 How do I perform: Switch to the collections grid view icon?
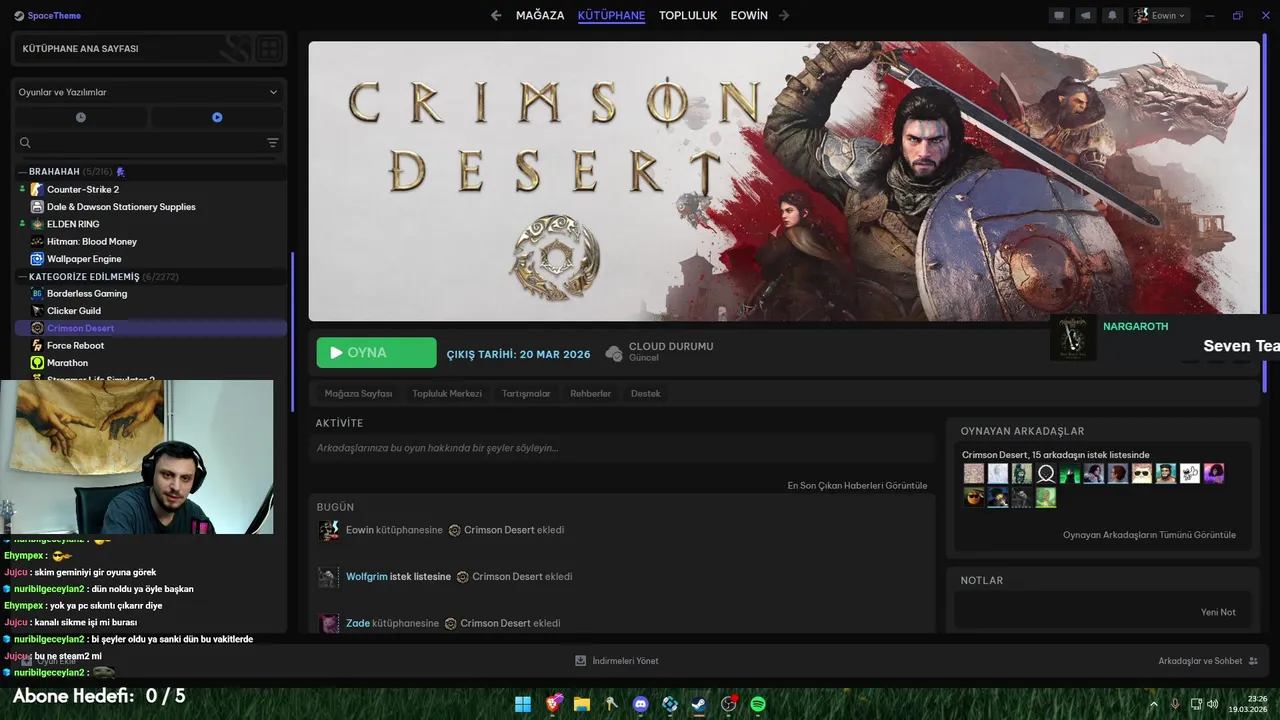click(269, 48)
